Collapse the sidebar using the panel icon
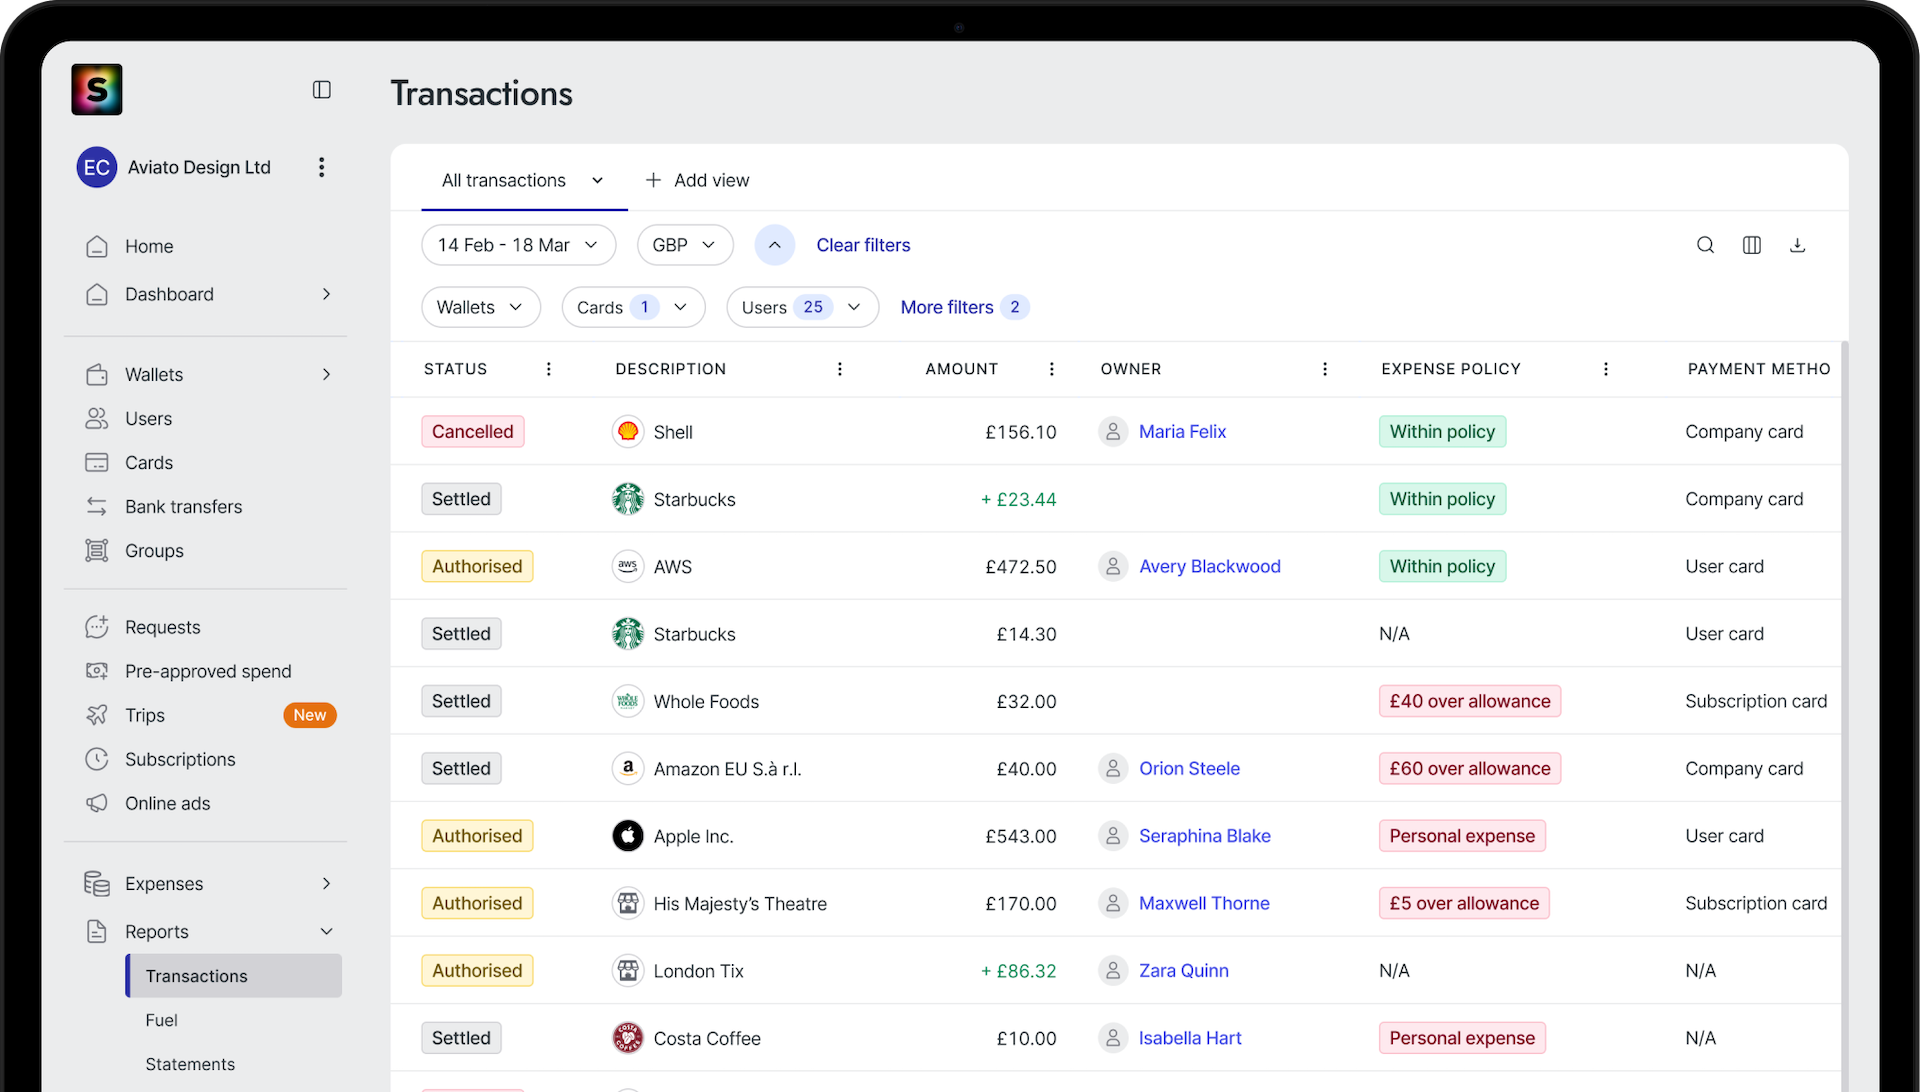Screen dimensions: 1920x1092 [321, 89]
